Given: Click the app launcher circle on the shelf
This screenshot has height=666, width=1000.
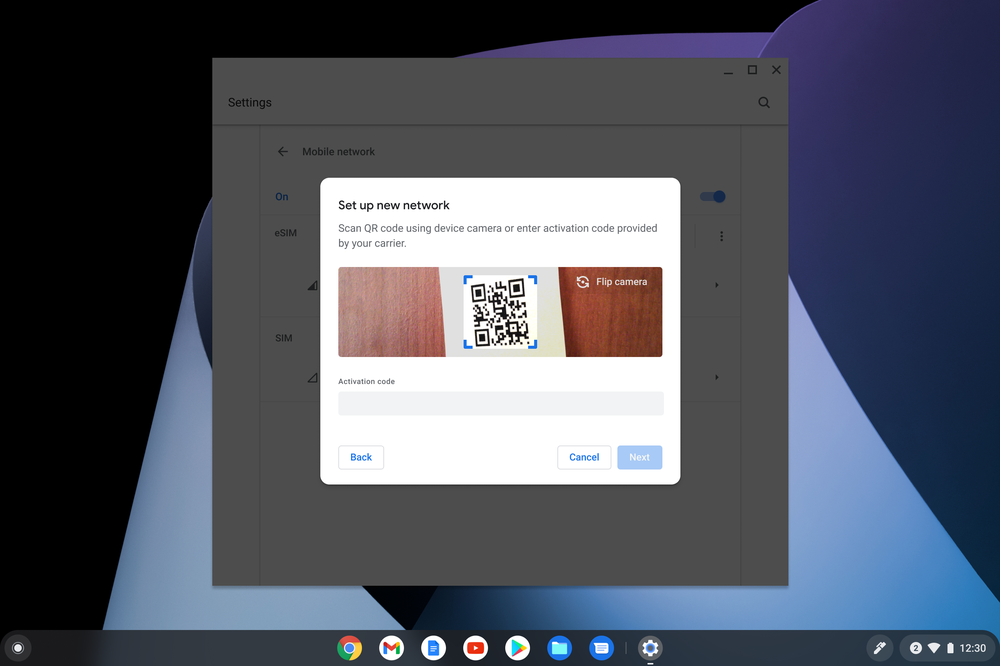Looking at the screenshot, I should (17, 648).
